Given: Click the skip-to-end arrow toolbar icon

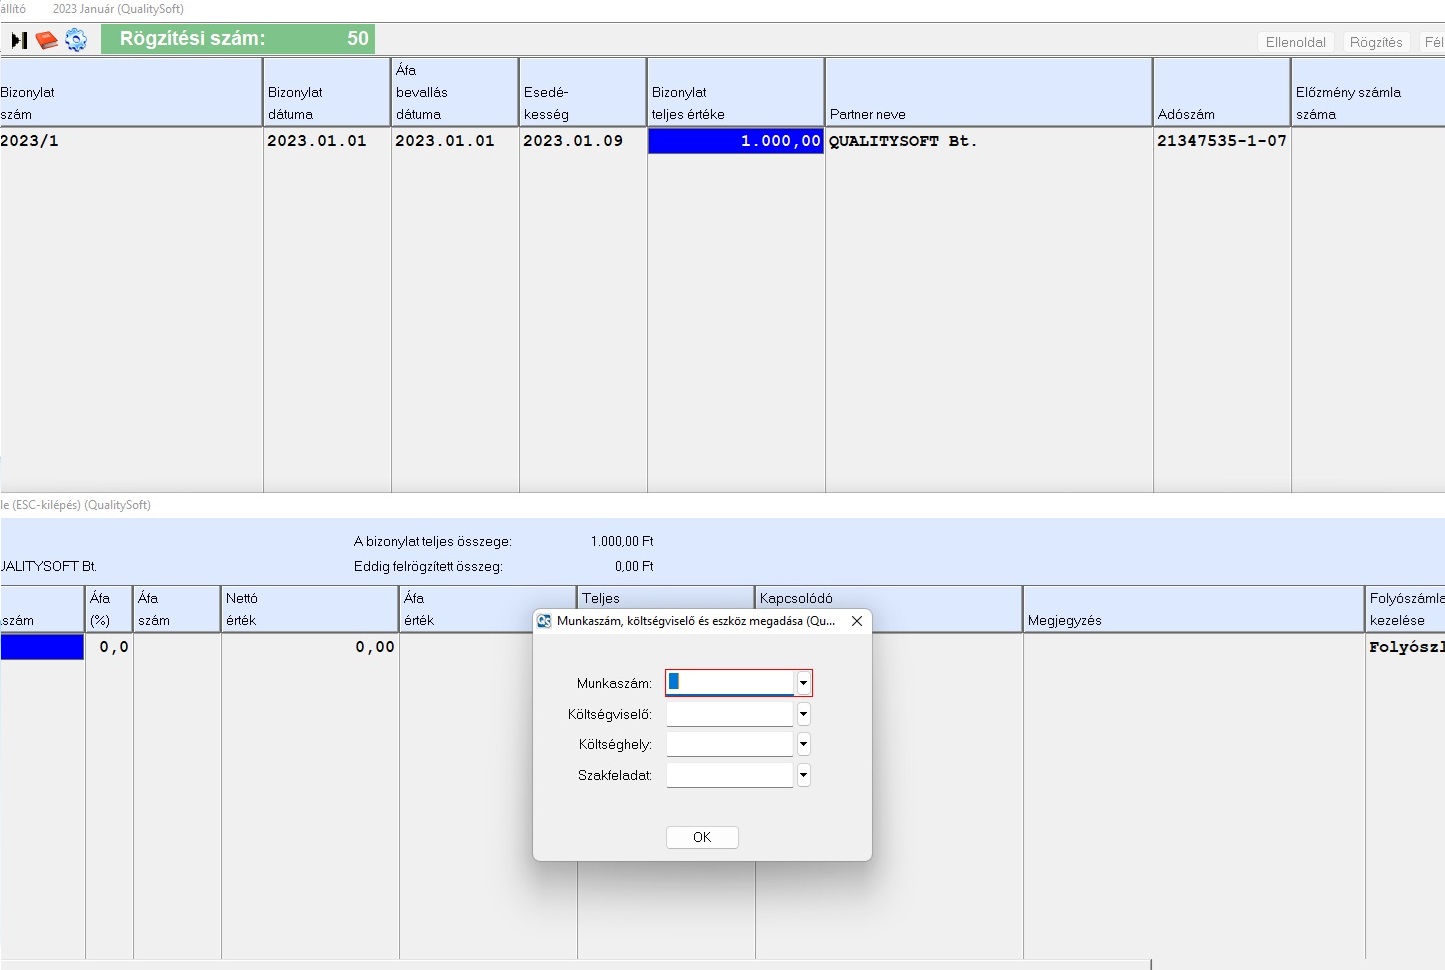Looking at the screenshot, I should click(19, 40).
